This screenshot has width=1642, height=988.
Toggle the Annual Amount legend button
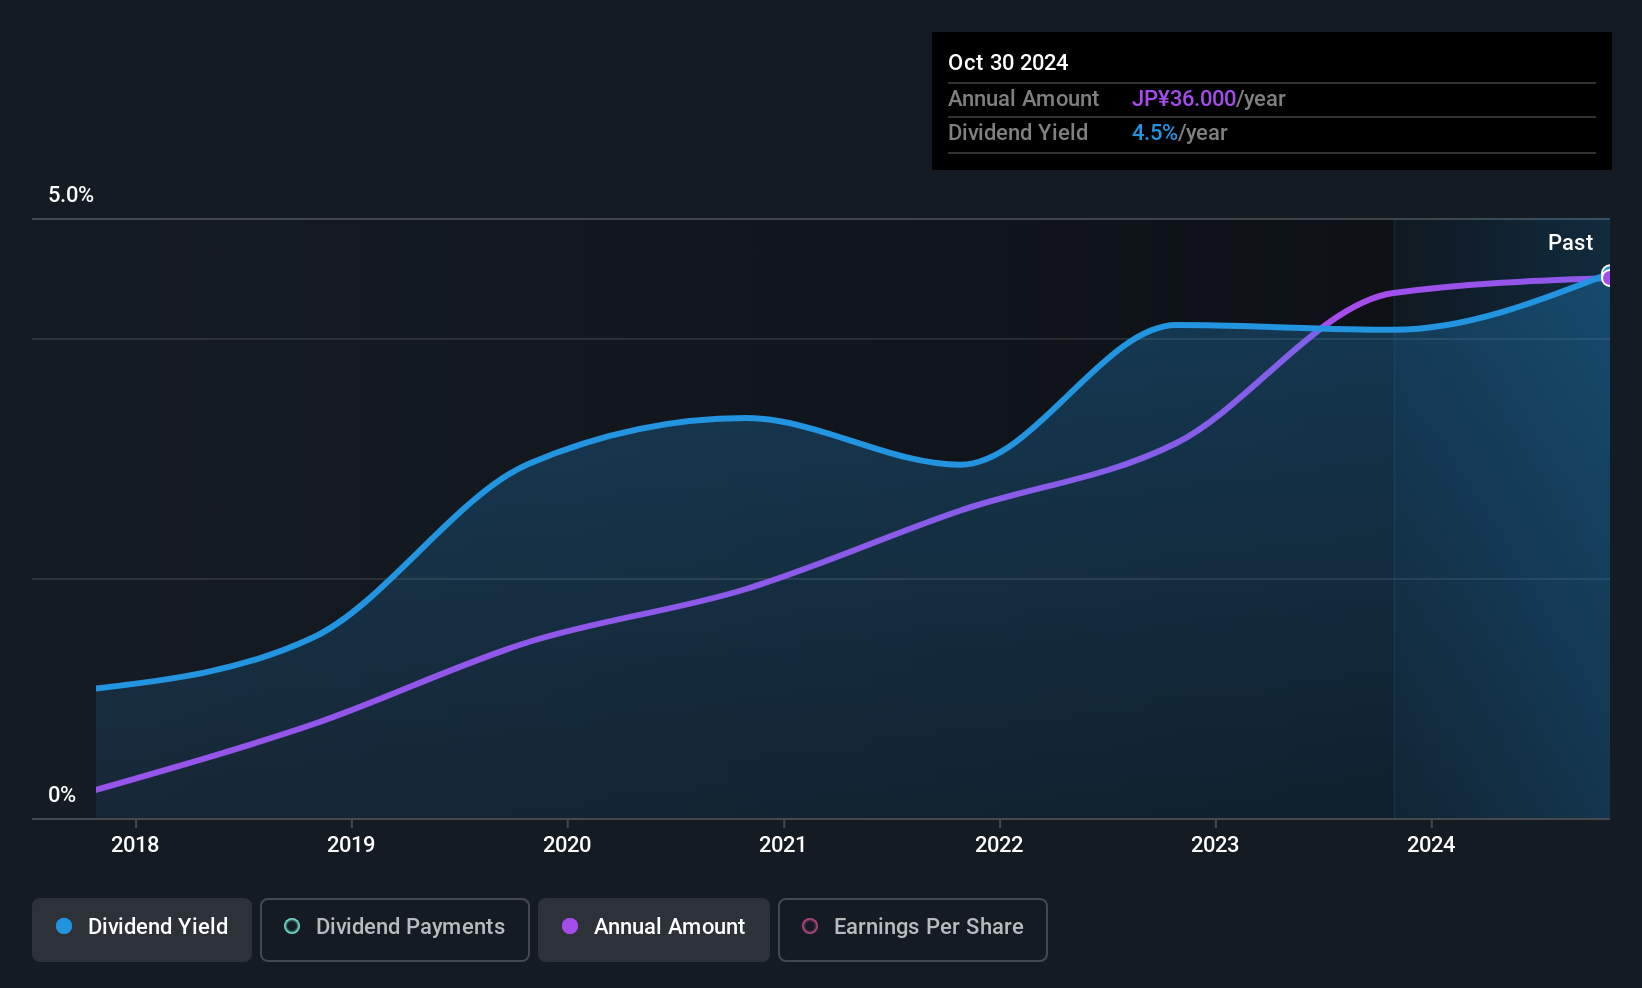click(653, 929)
